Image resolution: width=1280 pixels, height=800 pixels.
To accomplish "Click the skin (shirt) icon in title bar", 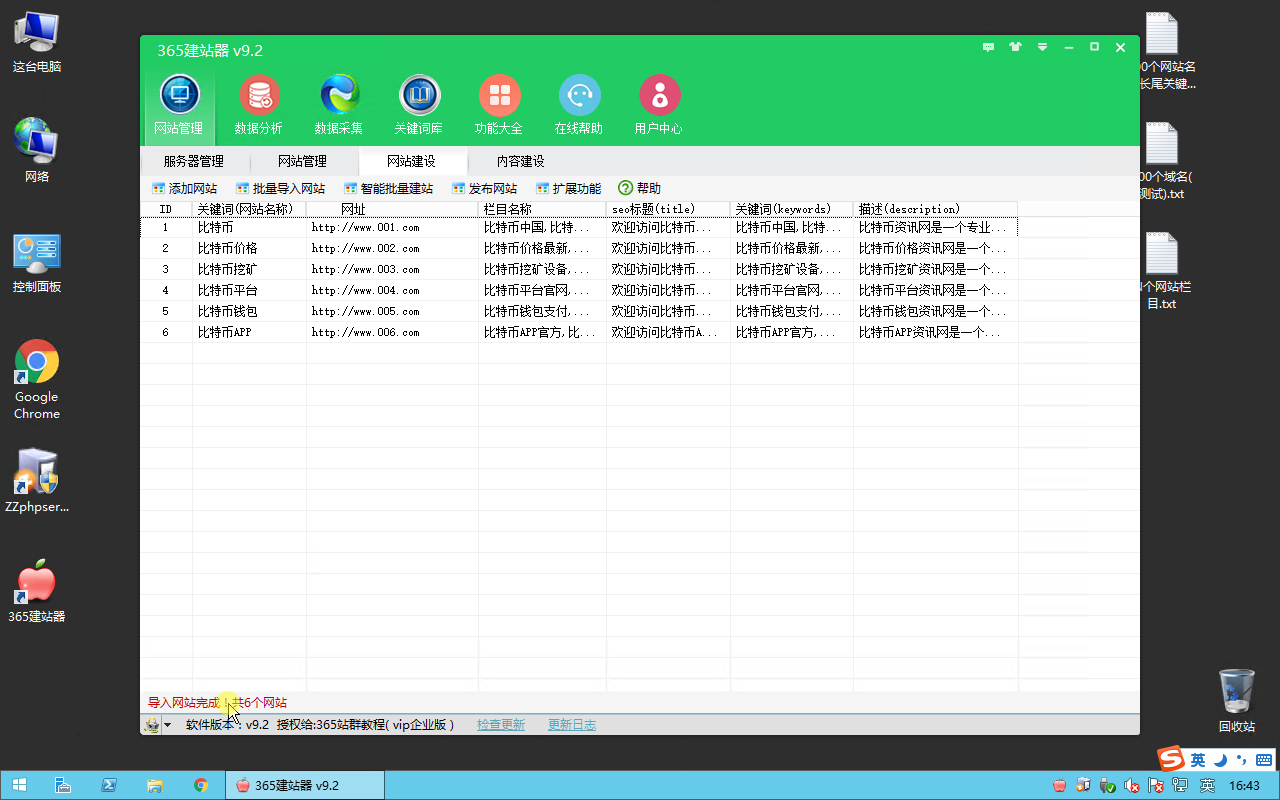I will click(x=1016, y=47).
